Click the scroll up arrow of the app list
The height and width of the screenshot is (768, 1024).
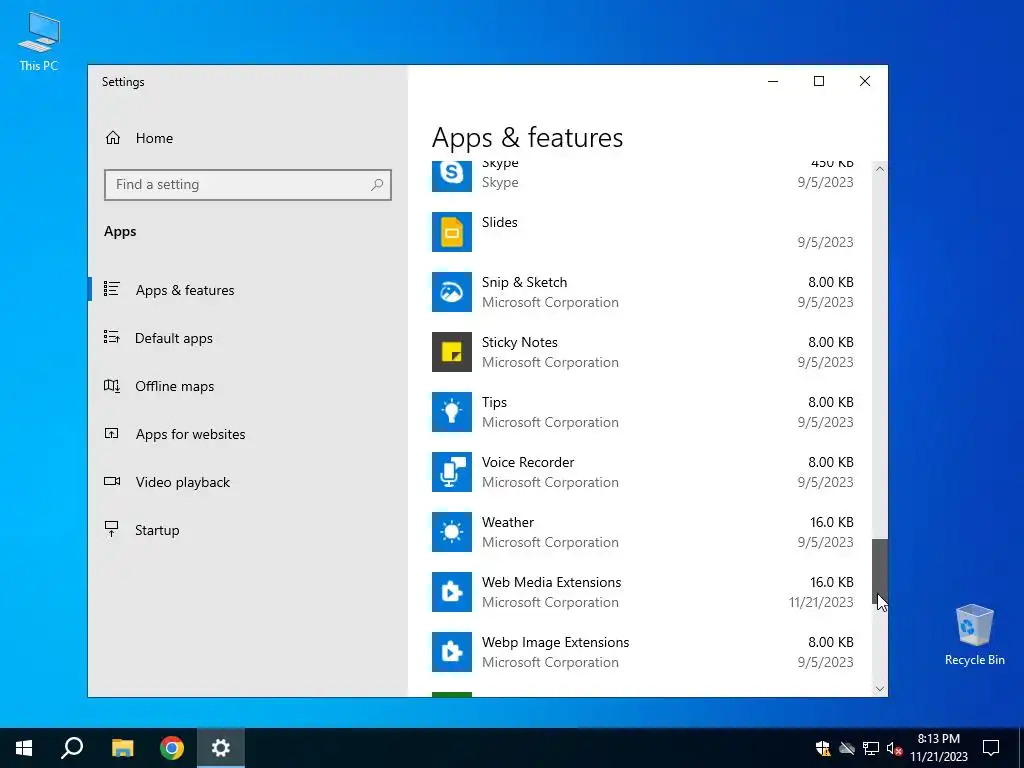[880, 168]
